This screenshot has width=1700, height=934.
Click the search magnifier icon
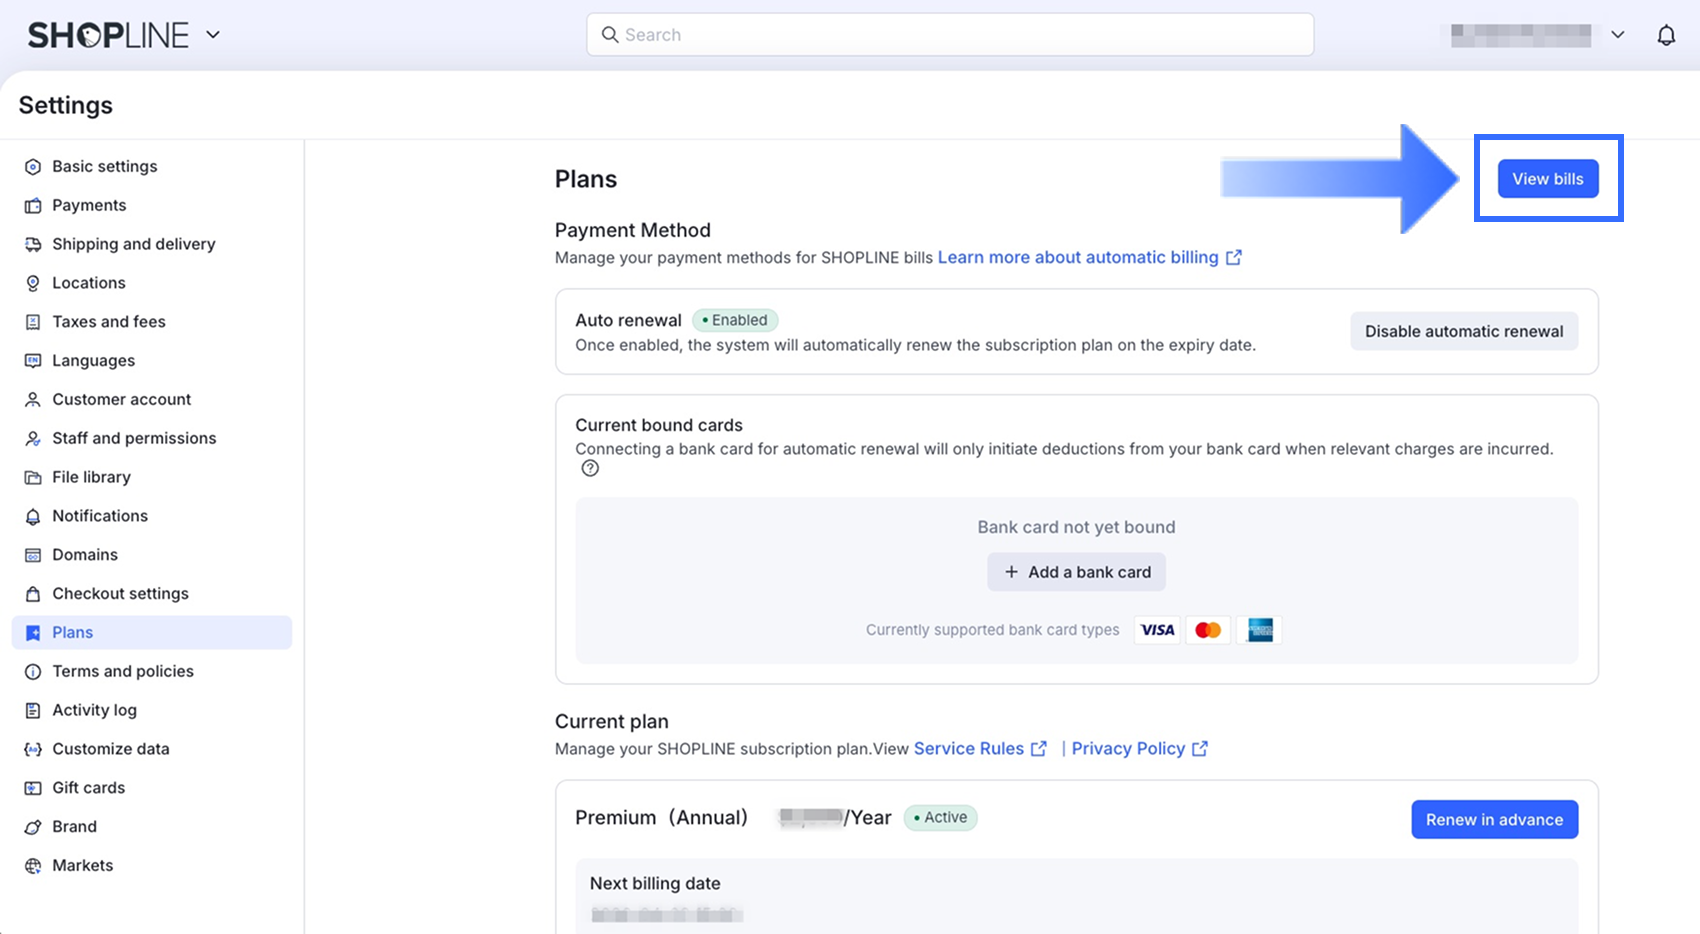click(610, 35)
